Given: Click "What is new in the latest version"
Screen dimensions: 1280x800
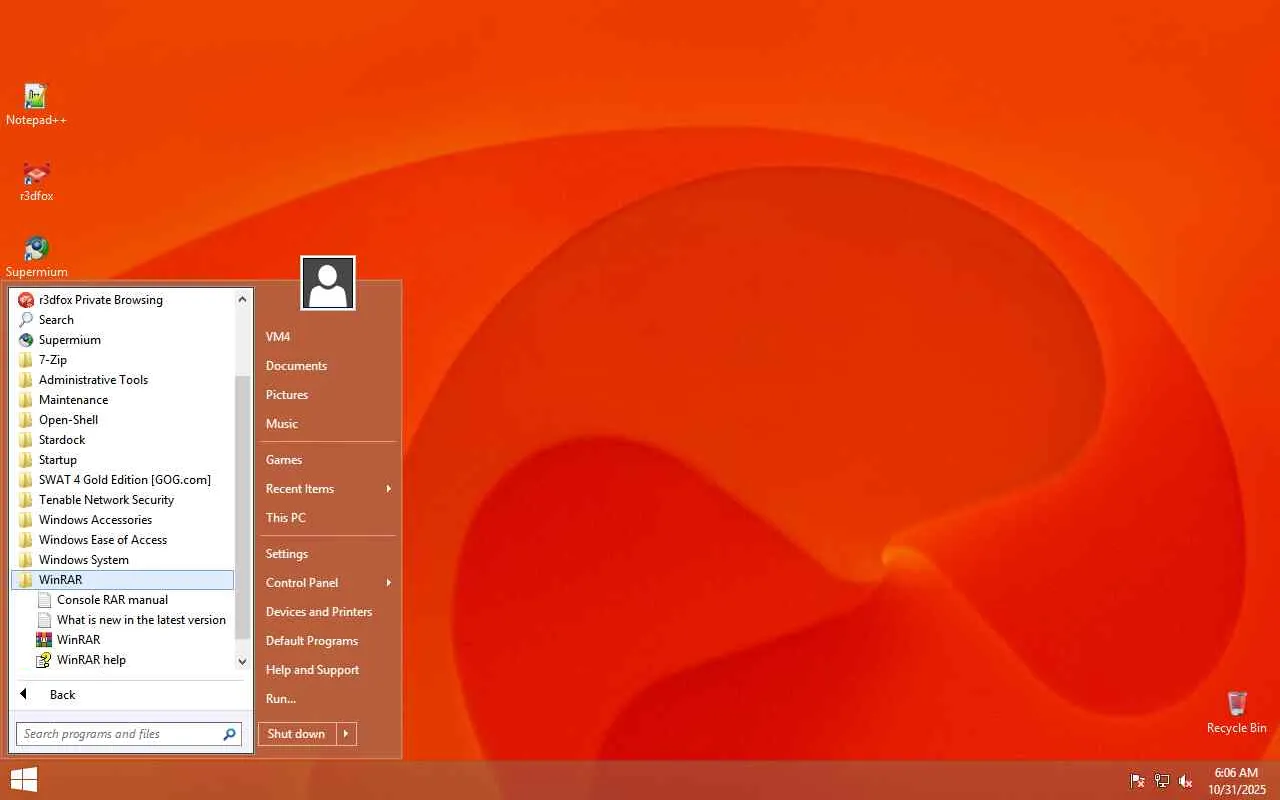Looking at the screenshot, I should [x=141, y=620].
